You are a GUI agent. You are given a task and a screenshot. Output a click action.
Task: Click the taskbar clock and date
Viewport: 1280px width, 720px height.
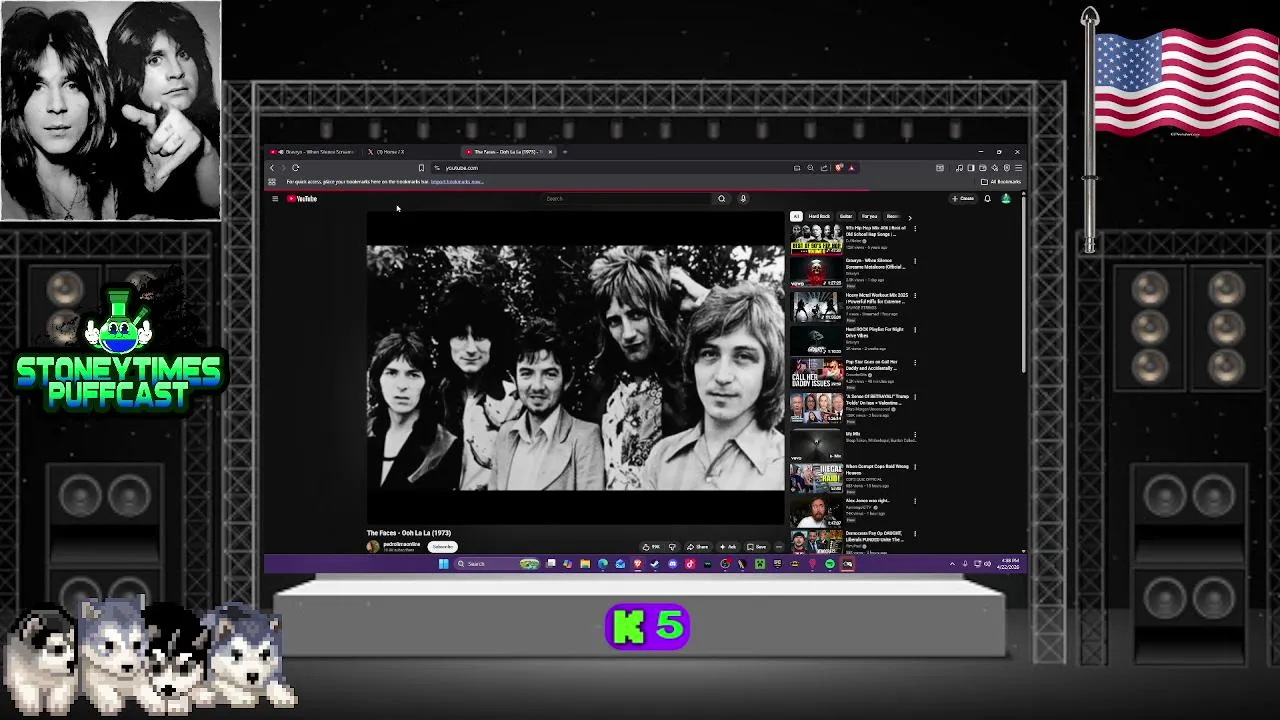(x=1009, y=564)
